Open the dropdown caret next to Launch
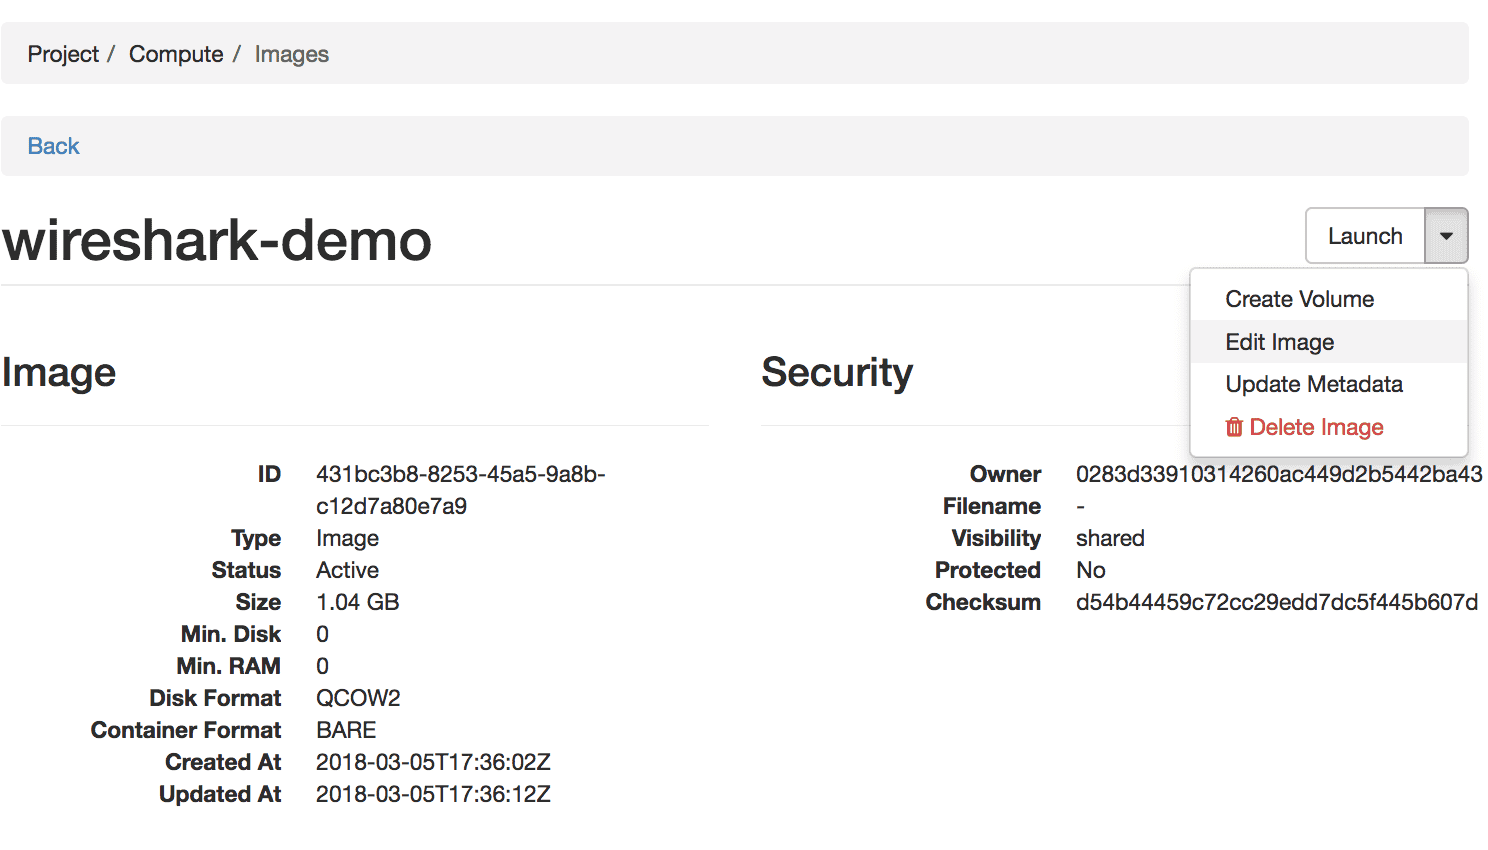Screen dimensions: 1488x850 (x=1446, y=236)
